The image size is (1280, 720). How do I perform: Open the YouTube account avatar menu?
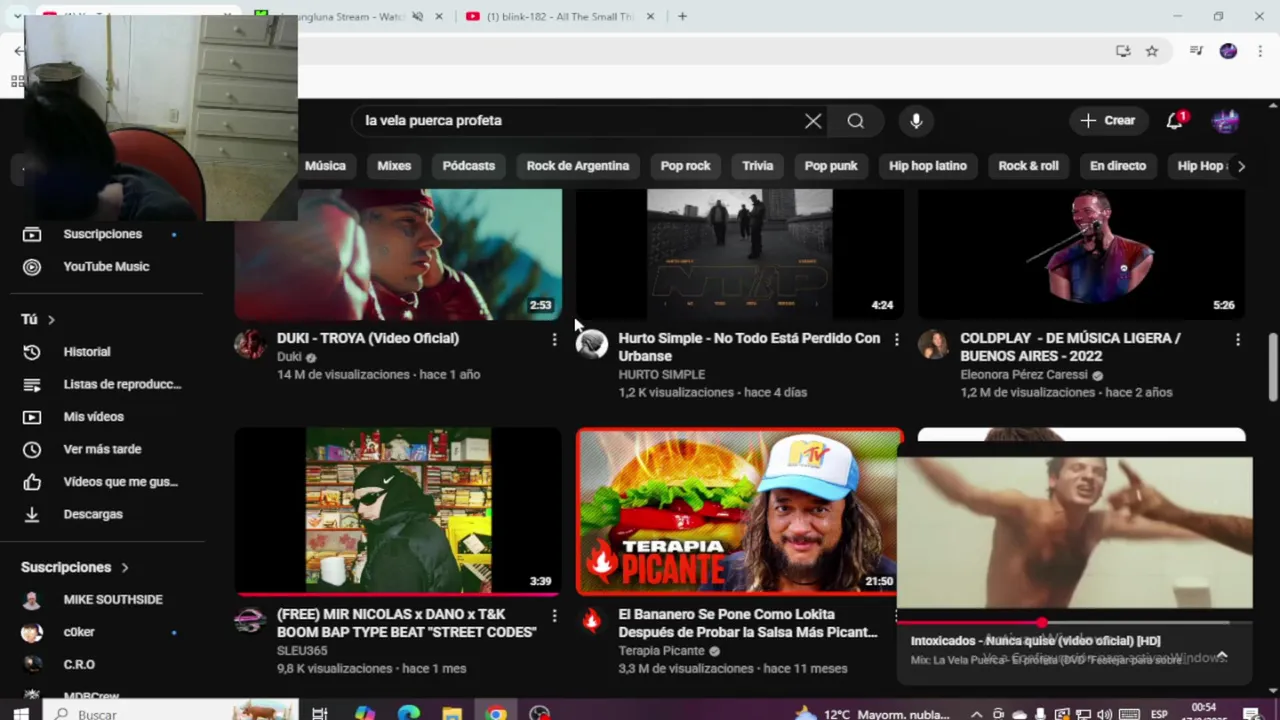(1225, 121)
